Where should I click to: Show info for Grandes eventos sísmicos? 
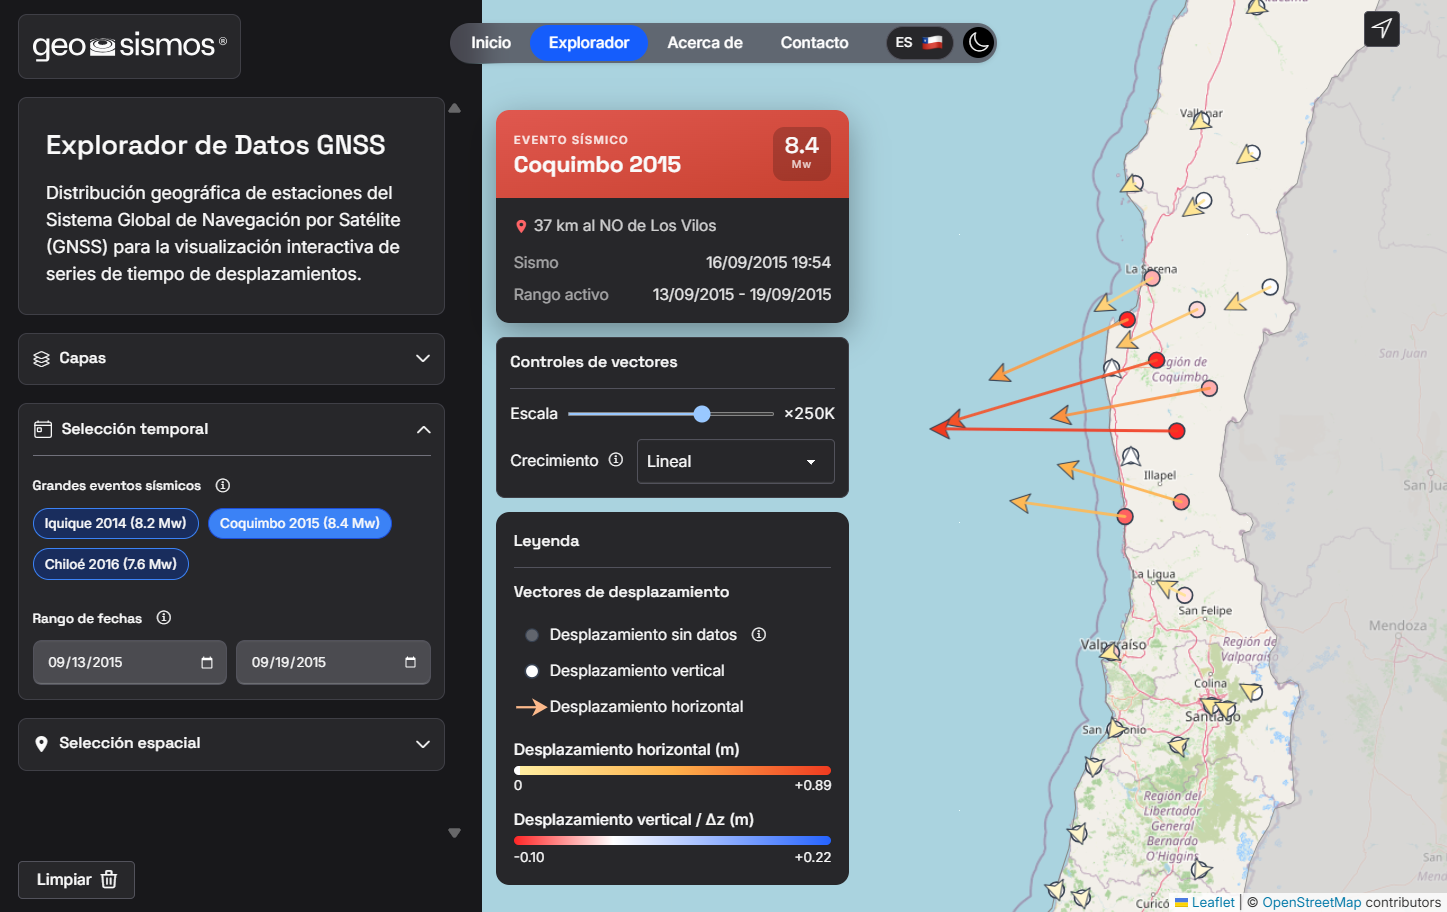[x=223, y=485]
